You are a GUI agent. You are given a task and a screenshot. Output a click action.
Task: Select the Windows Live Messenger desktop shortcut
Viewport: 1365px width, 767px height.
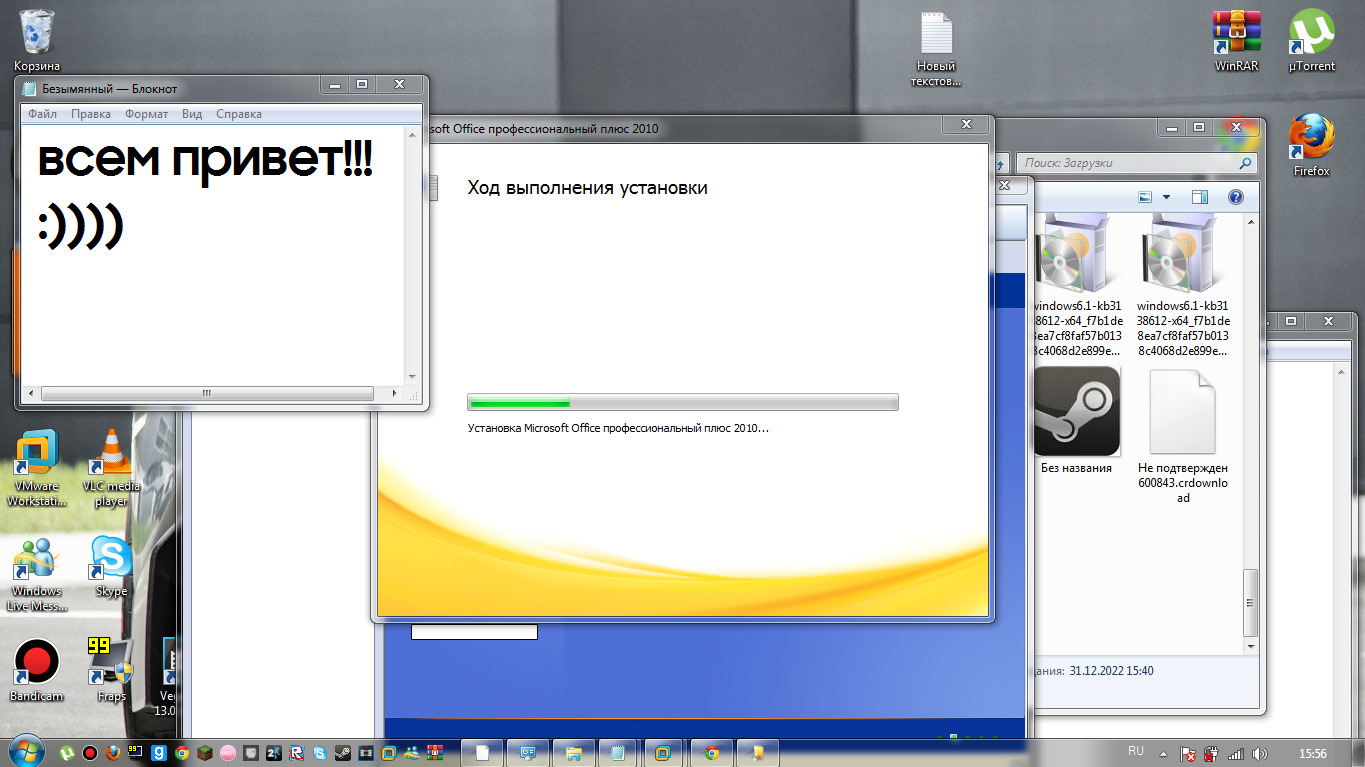pos(36,574)
